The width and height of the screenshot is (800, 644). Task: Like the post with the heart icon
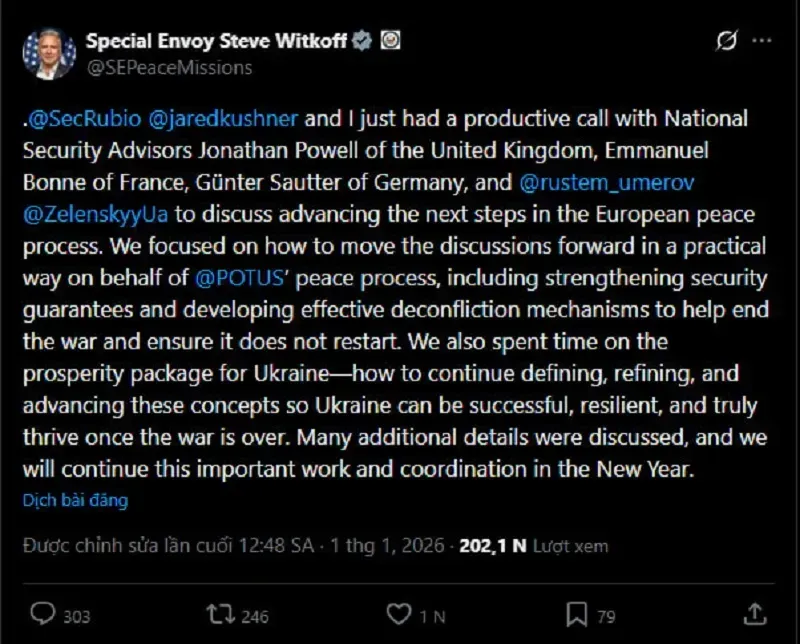pyautogui.click(x=399, y=613)
